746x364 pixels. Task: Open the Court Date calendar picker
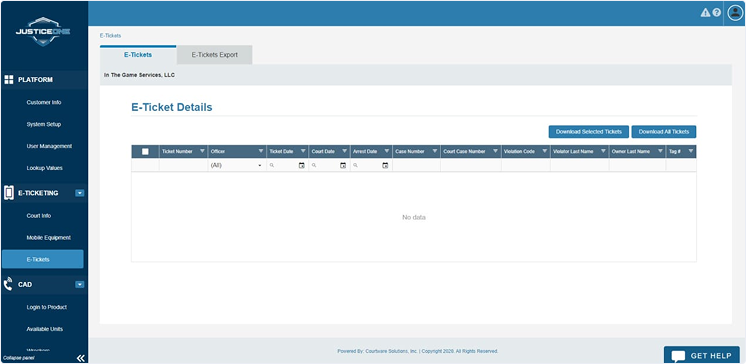pyautogui.click(x=343, y=166)
